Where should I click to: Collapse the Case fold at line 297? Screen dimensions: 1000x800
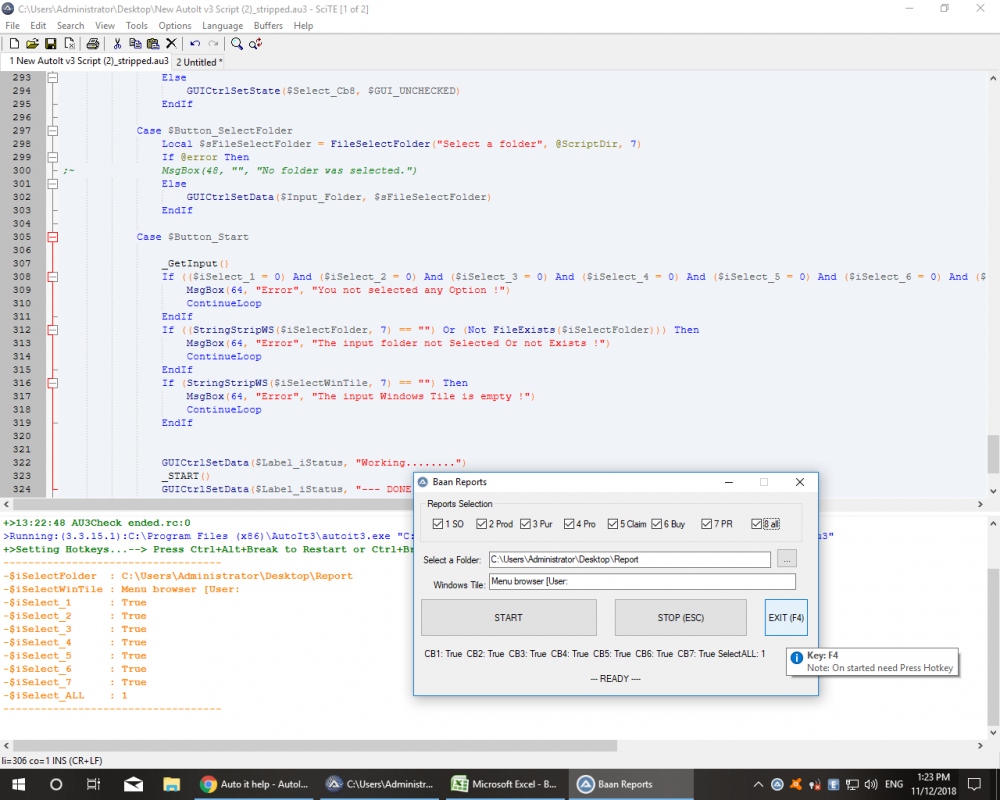tap(53, 130)
